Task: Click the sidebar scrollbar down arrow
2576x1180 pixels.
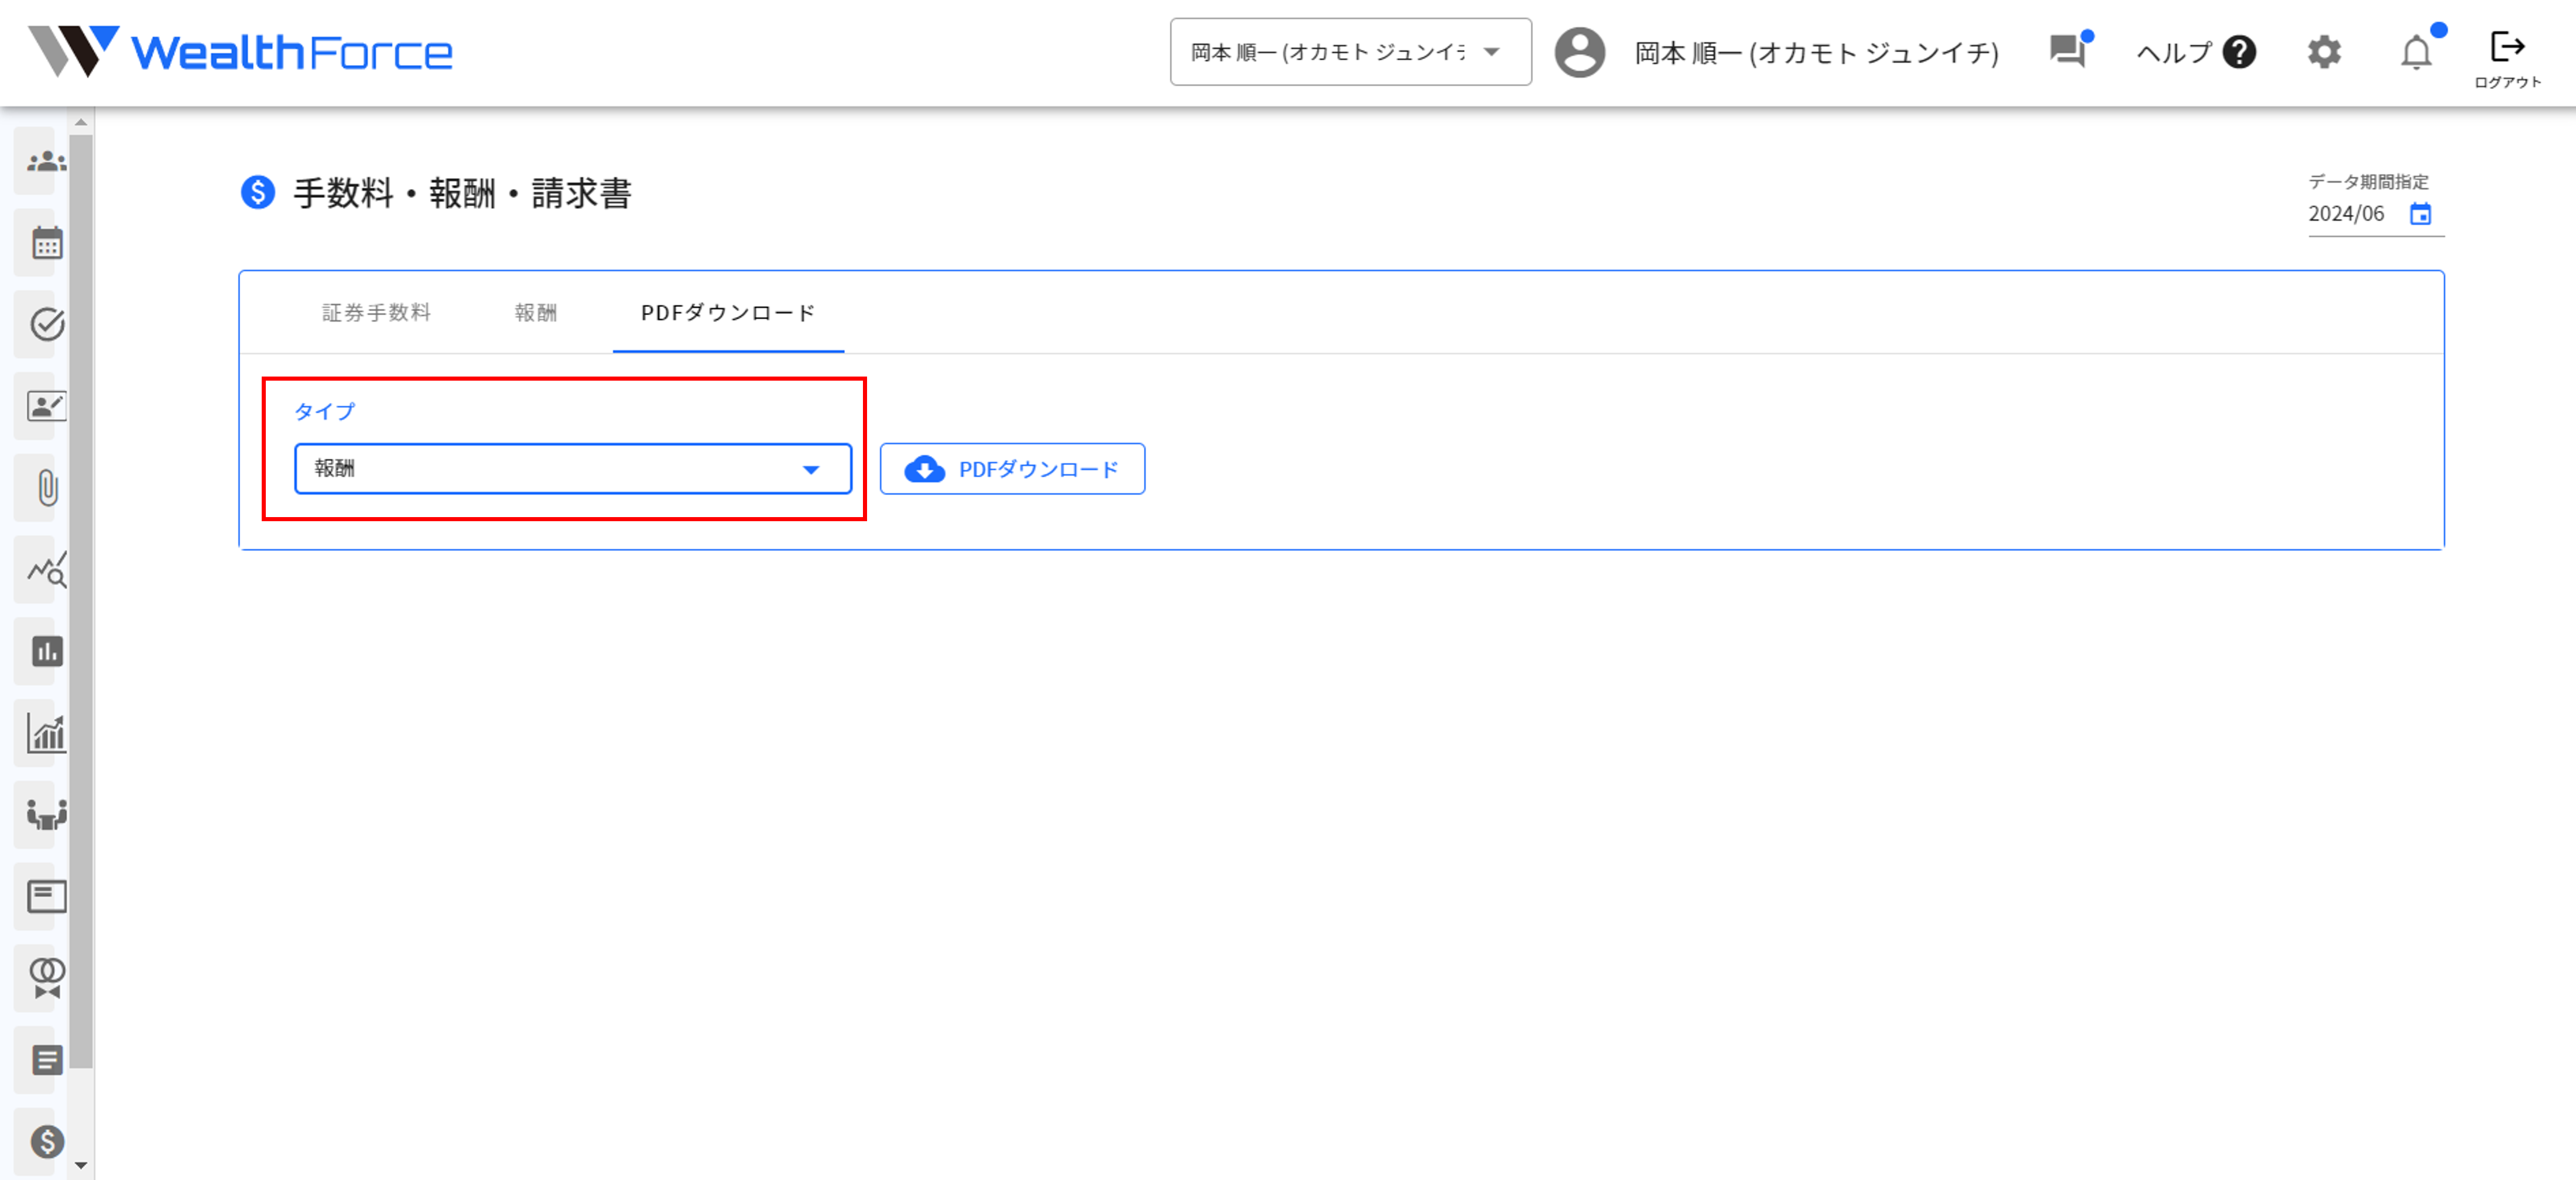Action: click(x=81, y=1165)
